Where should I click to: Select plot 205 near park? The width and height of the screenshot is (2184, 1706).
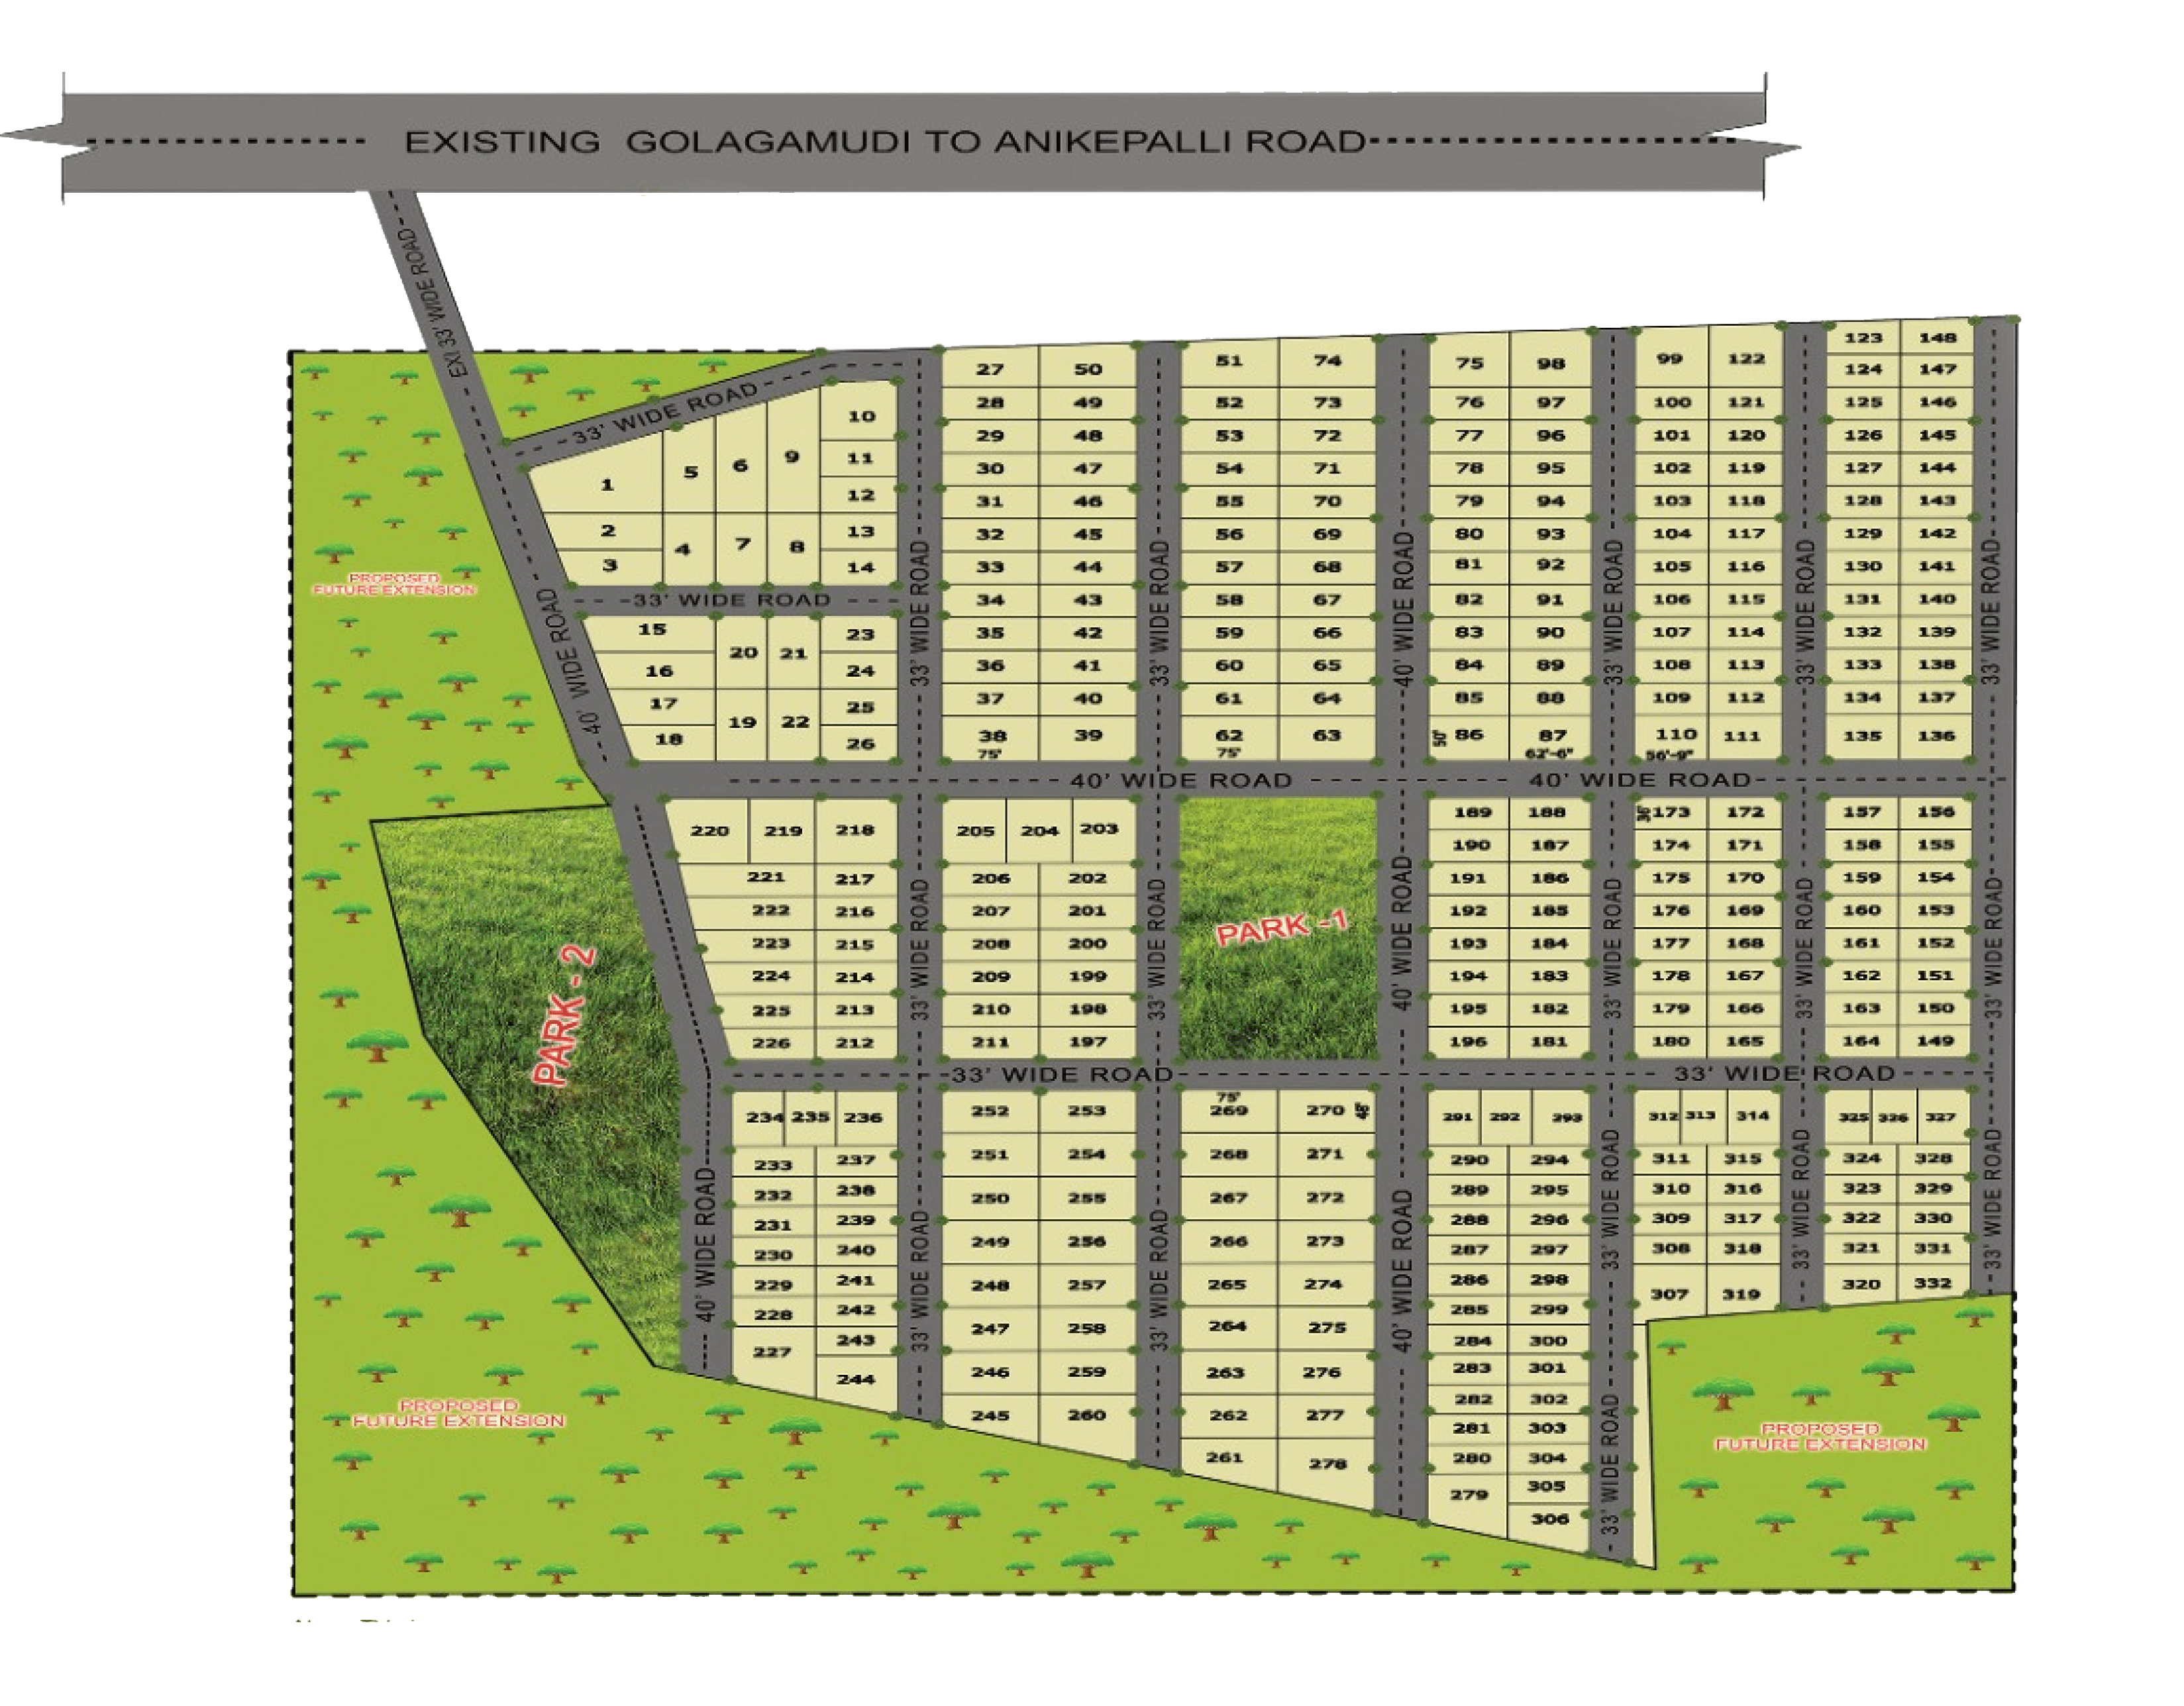tap(975, 830)
